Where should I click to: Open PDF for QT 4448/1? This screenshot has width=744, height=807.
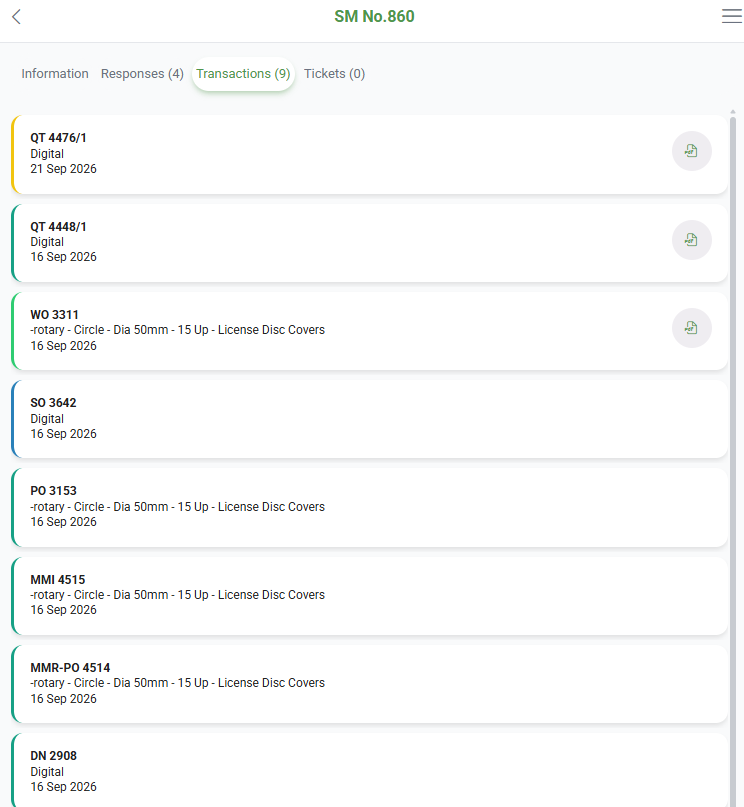point(692,240)
